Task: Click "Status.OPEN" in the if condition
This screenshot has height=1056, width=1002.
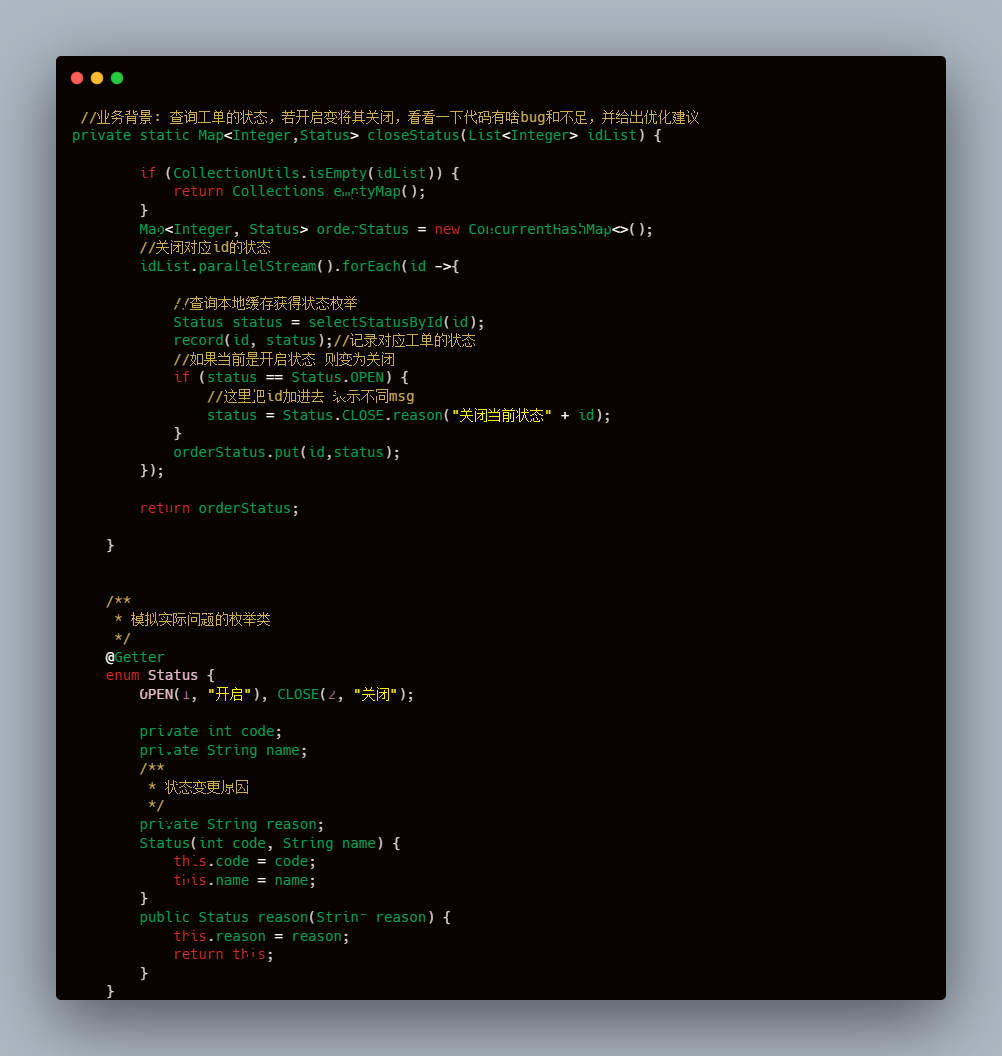Action: 337,377
